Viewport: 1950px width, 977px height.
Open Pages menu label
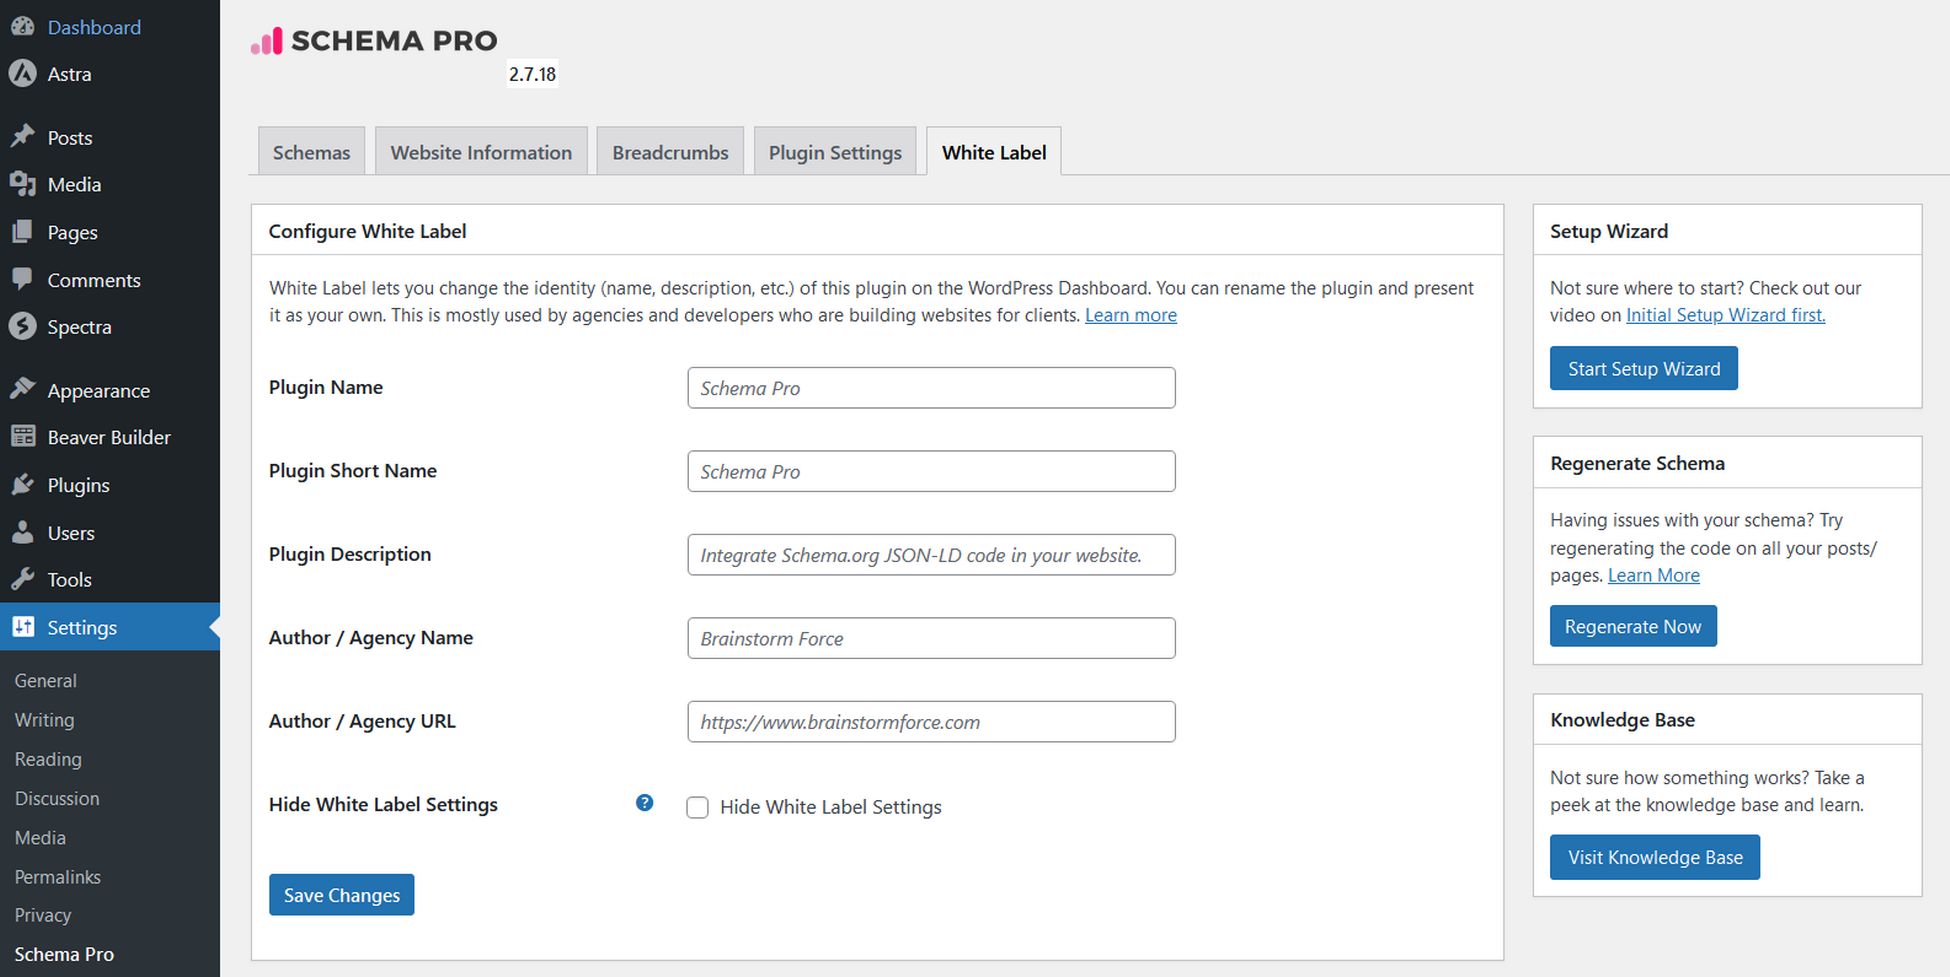pos(72,233)
